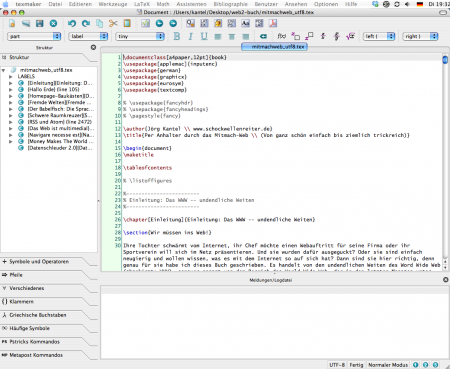
Task: Open the Bibliographie menu
Action: tap(230, 4)
